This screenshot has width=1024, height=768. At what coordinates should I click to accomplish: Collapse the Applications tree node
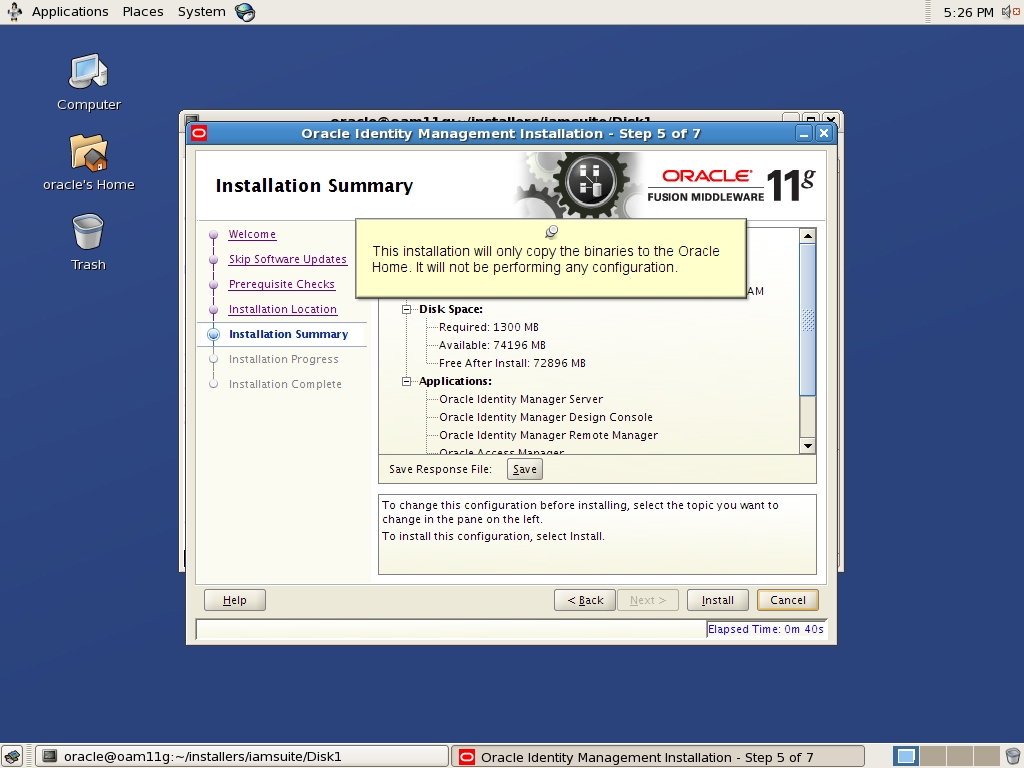pyautogui.click(x=405, y=381)
